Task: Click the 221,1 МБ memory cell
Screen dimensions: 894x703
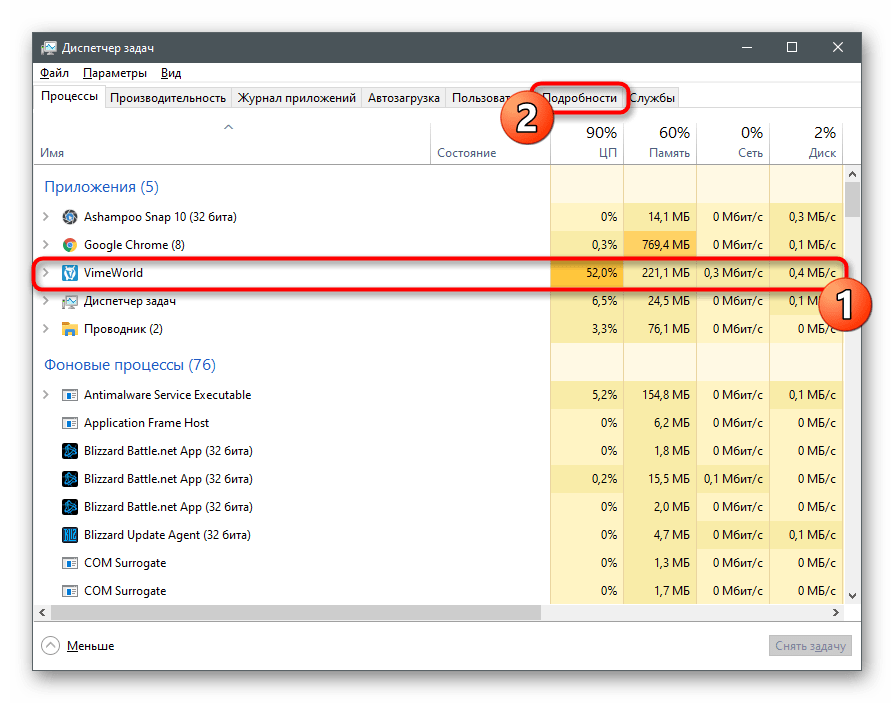Action: pos(660,273)
